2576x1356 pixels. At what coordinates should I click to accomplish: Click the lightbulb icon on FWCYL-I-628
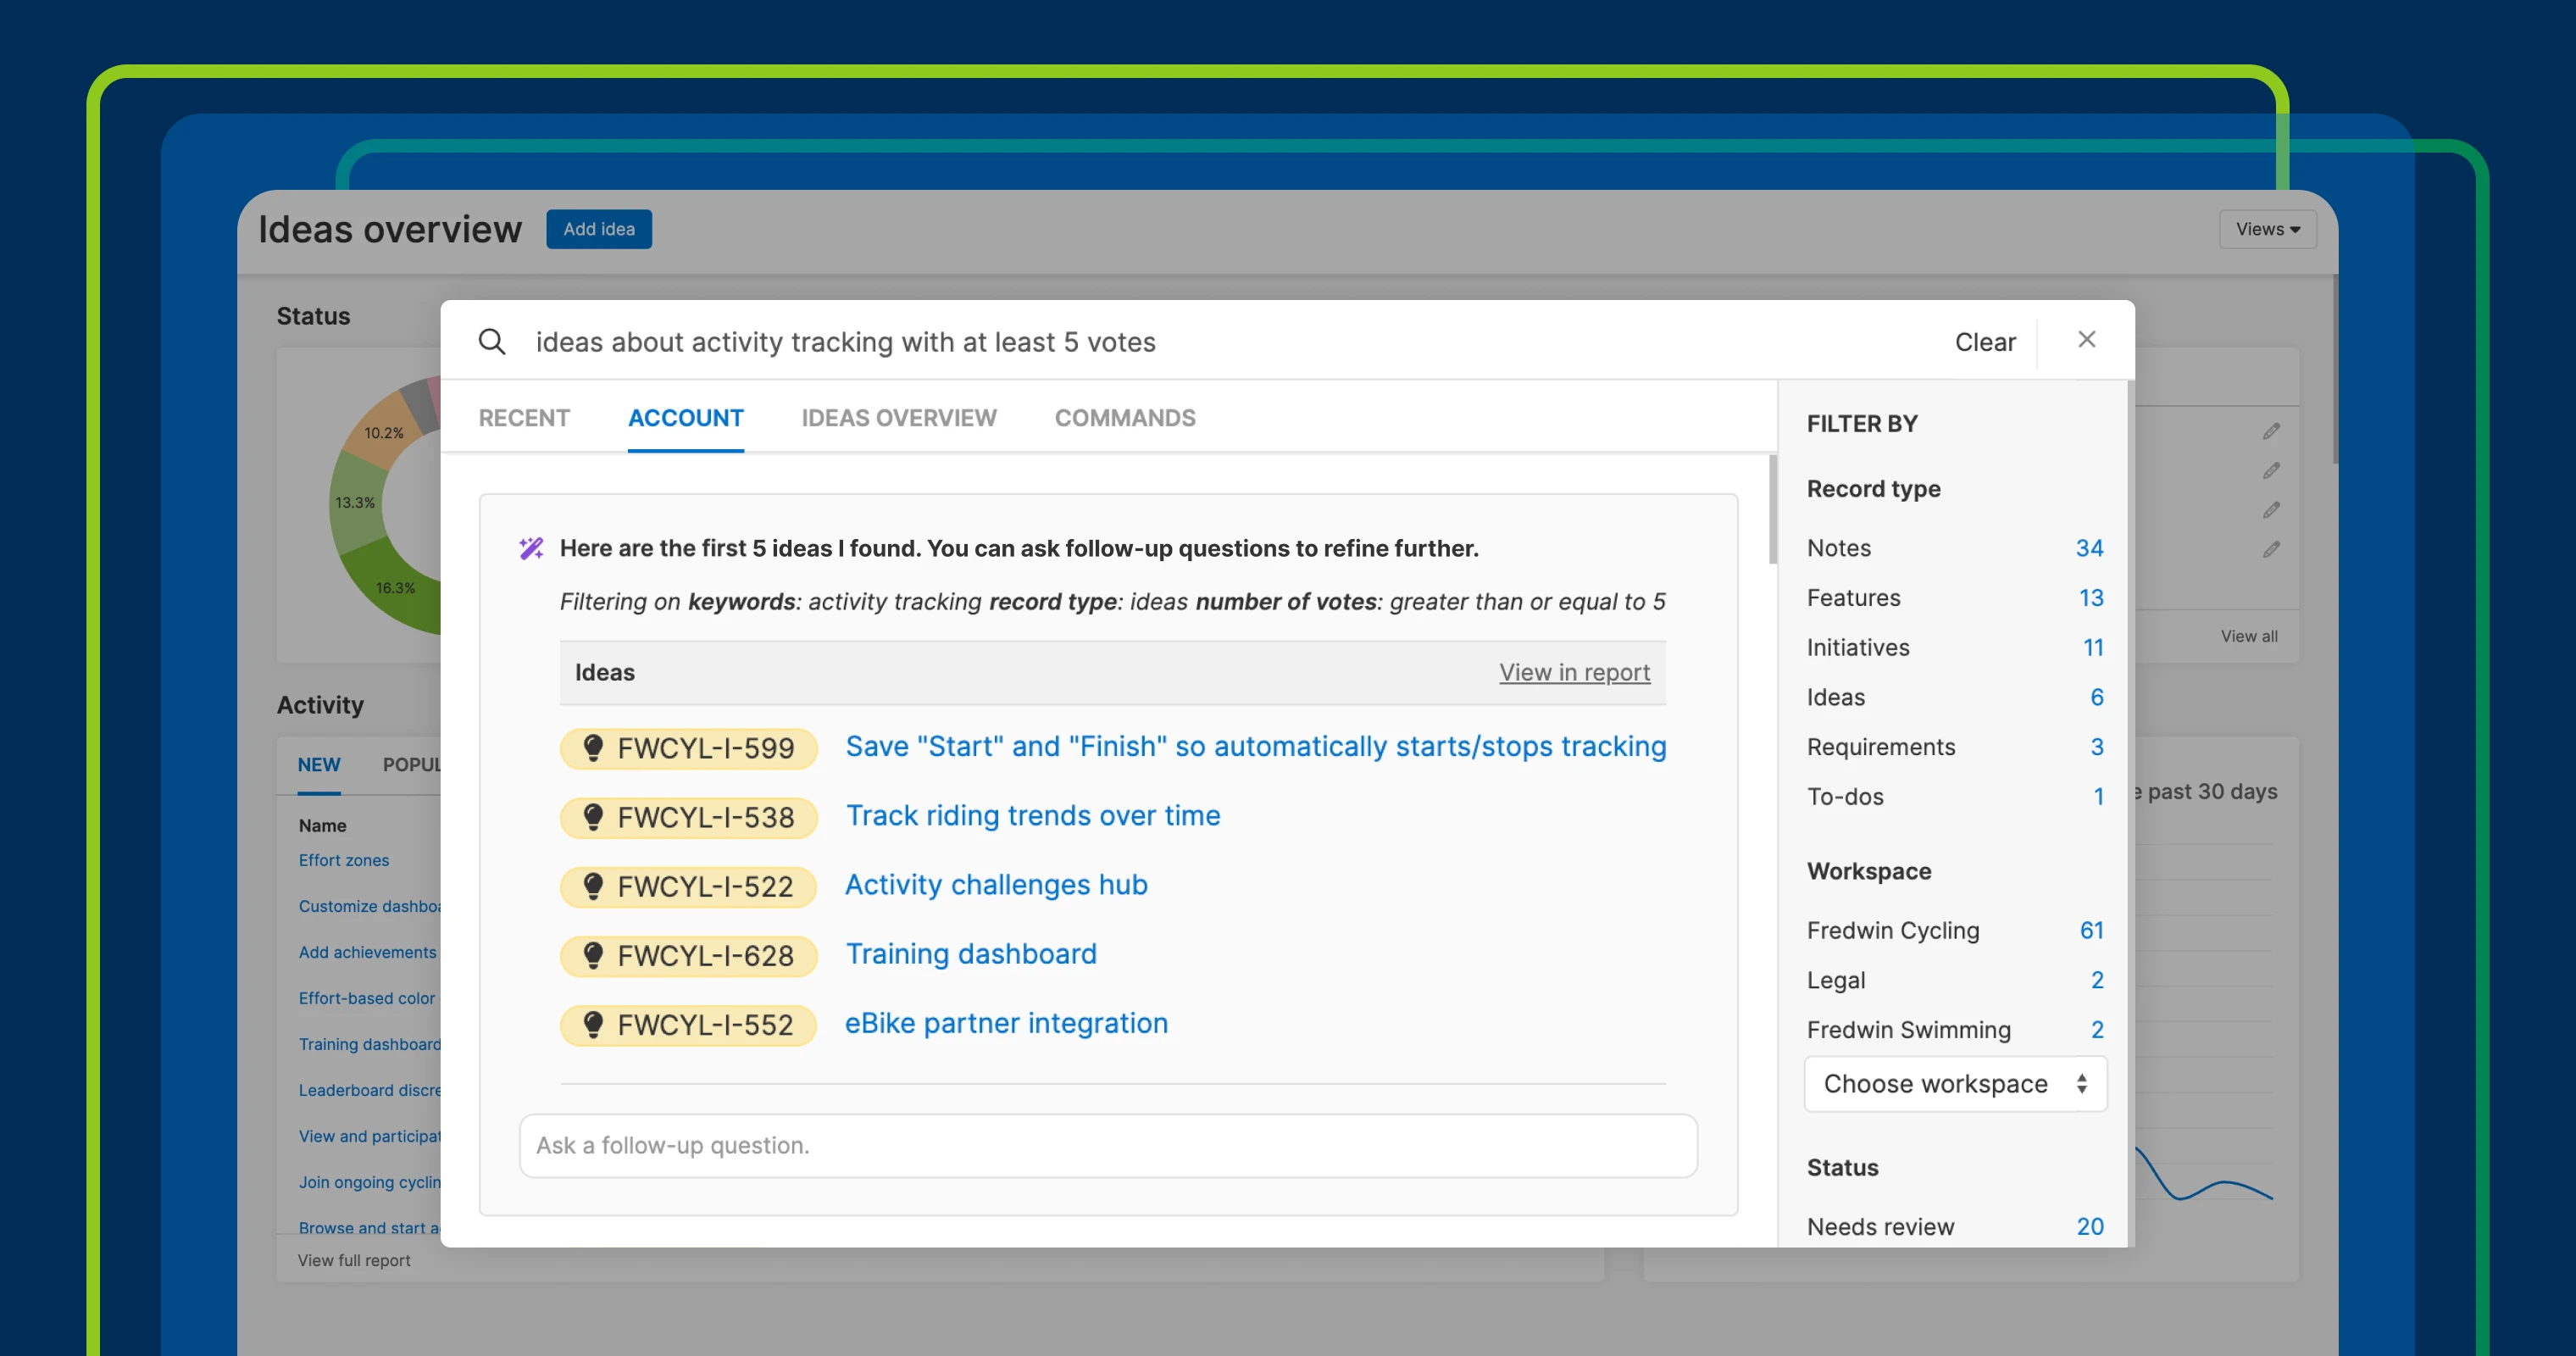(x=593, y=955)
